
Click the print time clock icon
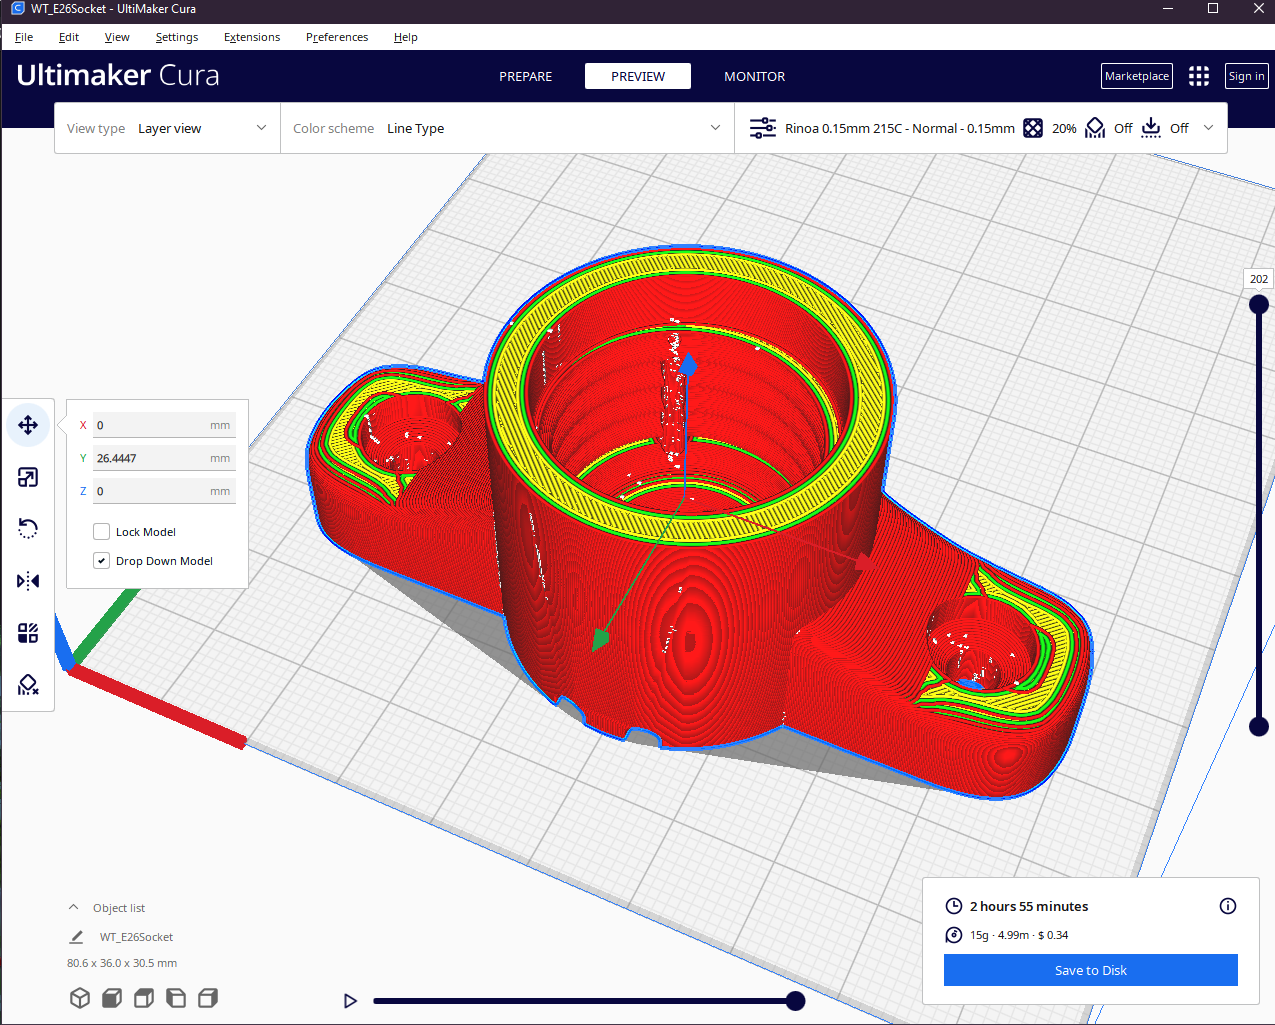coord(954,906)
